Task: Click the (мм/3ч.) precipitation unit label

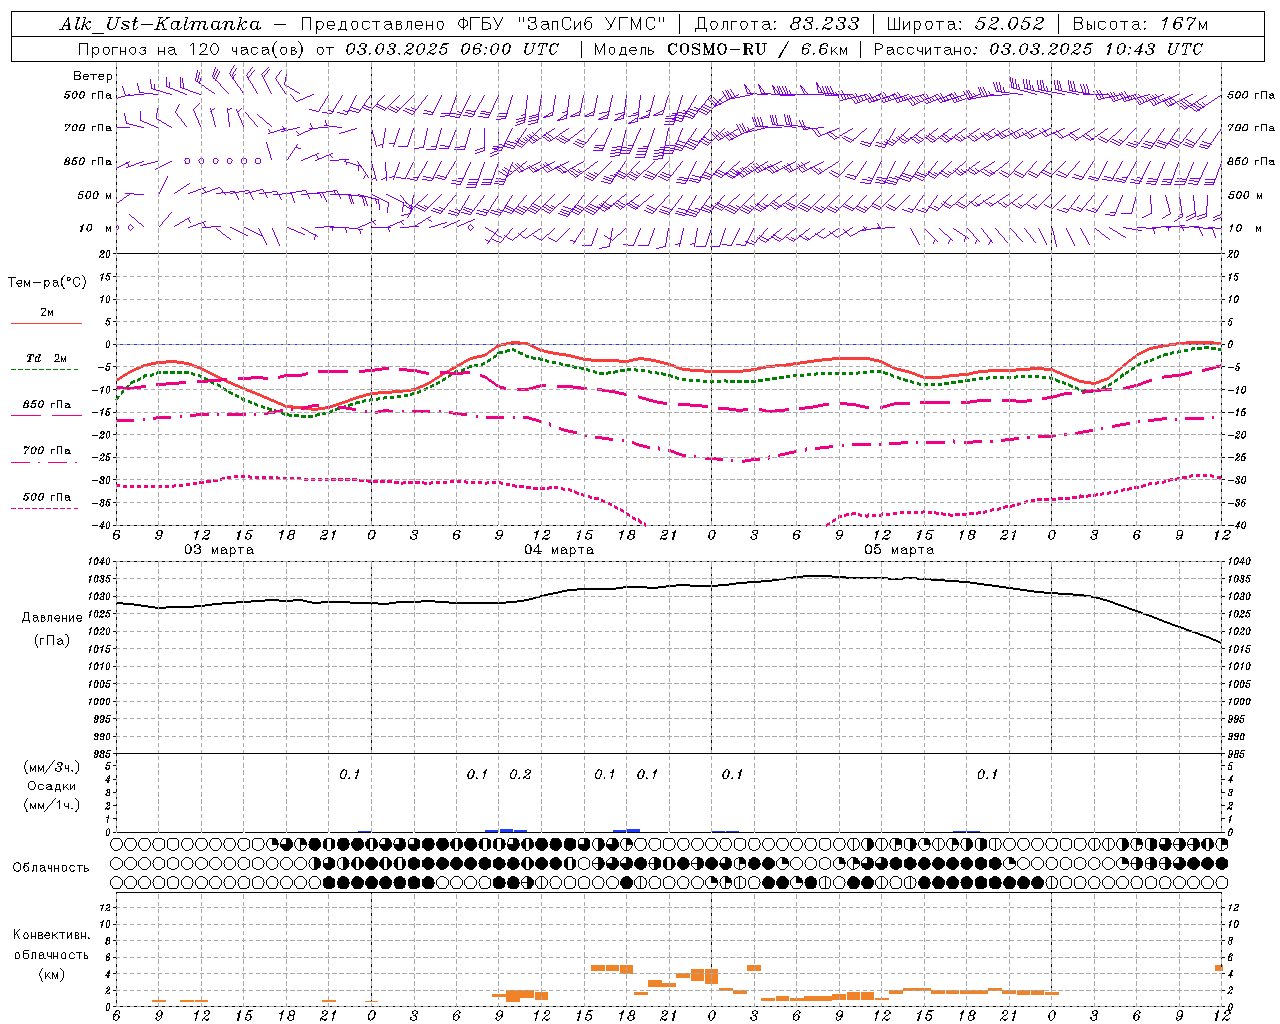Action: [x=52, y=767]
